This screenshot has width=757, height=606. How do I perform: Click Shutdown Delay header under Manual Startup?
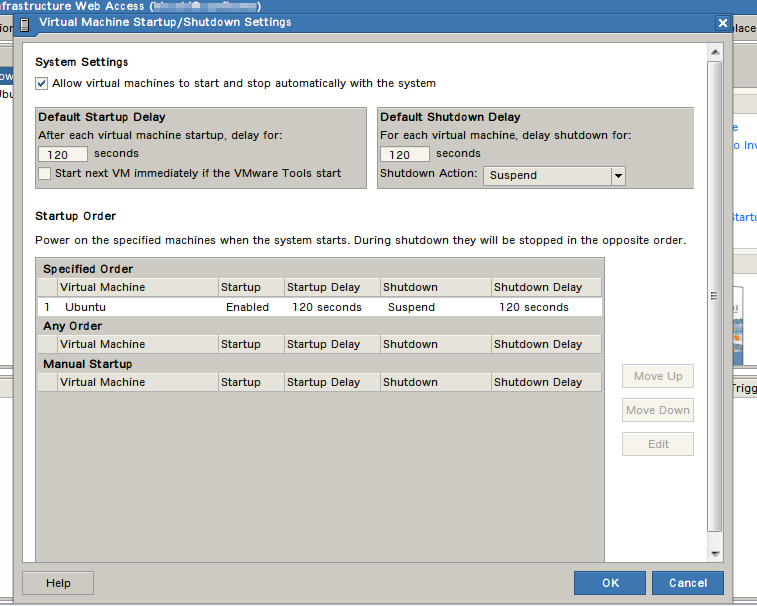[538, 382]
